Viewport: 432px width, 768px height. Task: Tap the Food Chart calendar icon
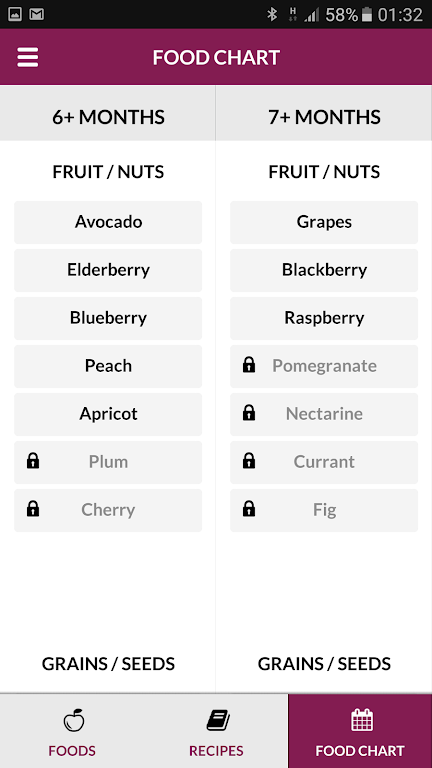pyautogui.click(x=362, y=720)
